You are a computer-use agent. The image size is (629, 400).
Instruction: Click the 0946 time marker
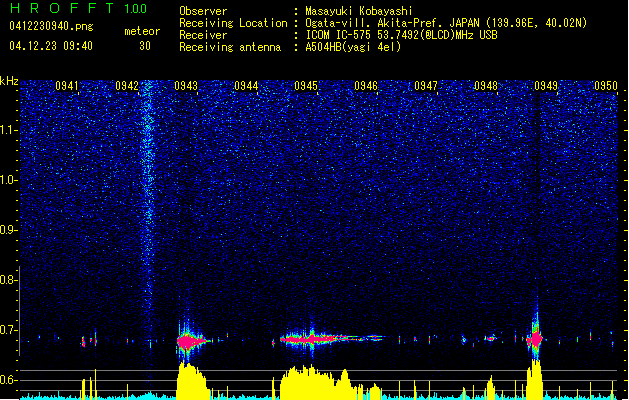pyautogui.click(x=366, y=86)
